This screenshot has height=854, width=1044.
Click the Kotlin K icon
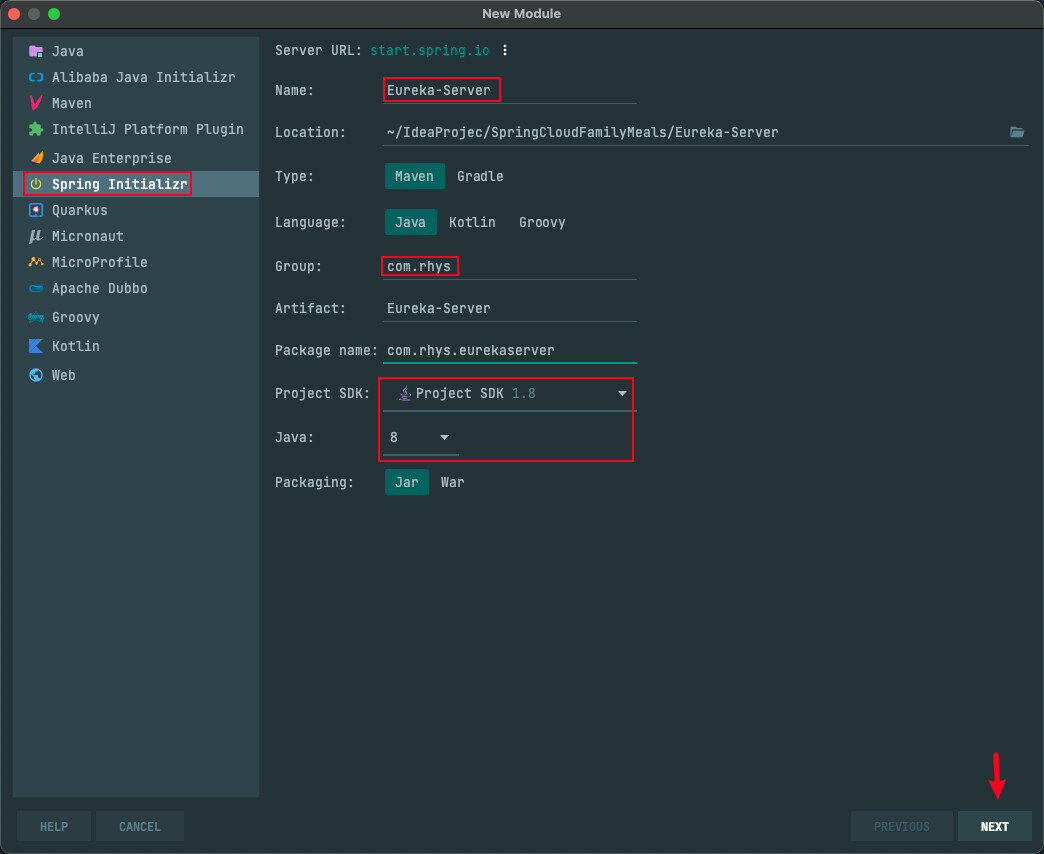click(x=36, y=346)
